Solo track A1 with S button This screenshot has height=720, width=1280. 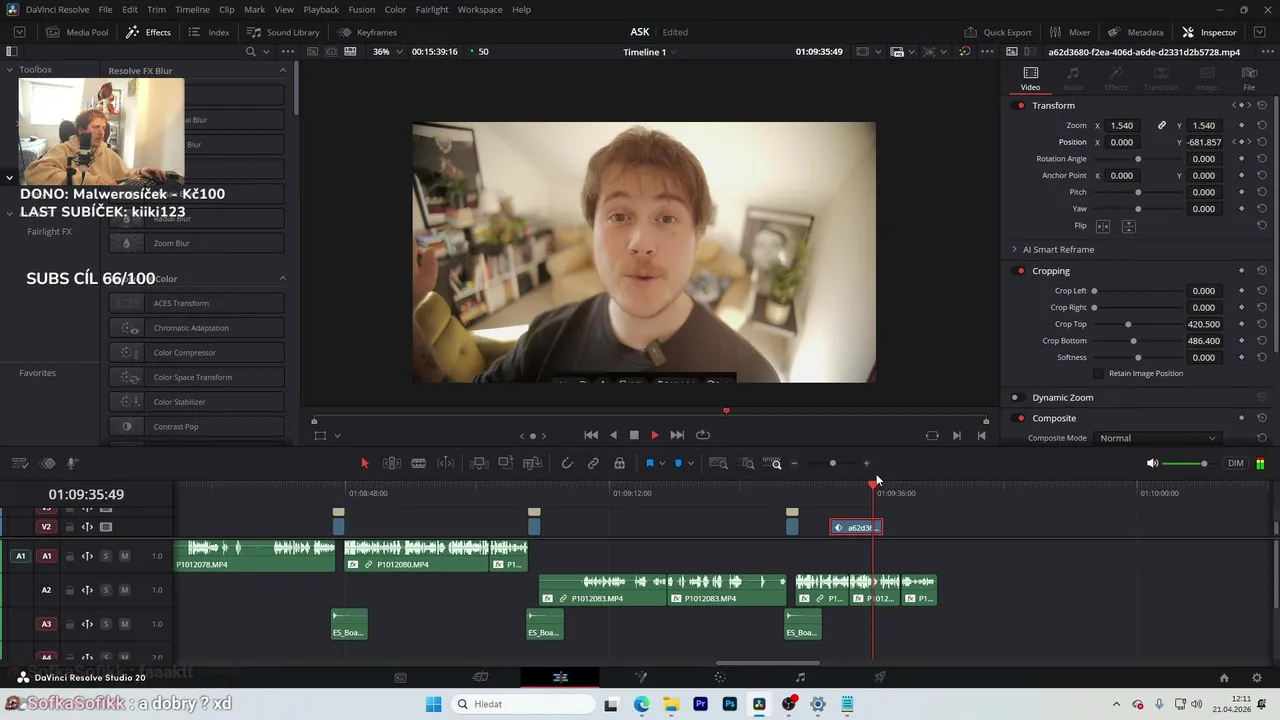[106, 556]
